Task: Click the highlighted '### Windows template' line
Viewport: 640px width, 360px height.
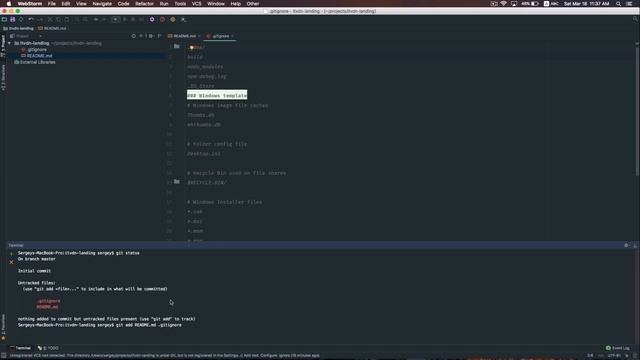Action: pos(217,95)
